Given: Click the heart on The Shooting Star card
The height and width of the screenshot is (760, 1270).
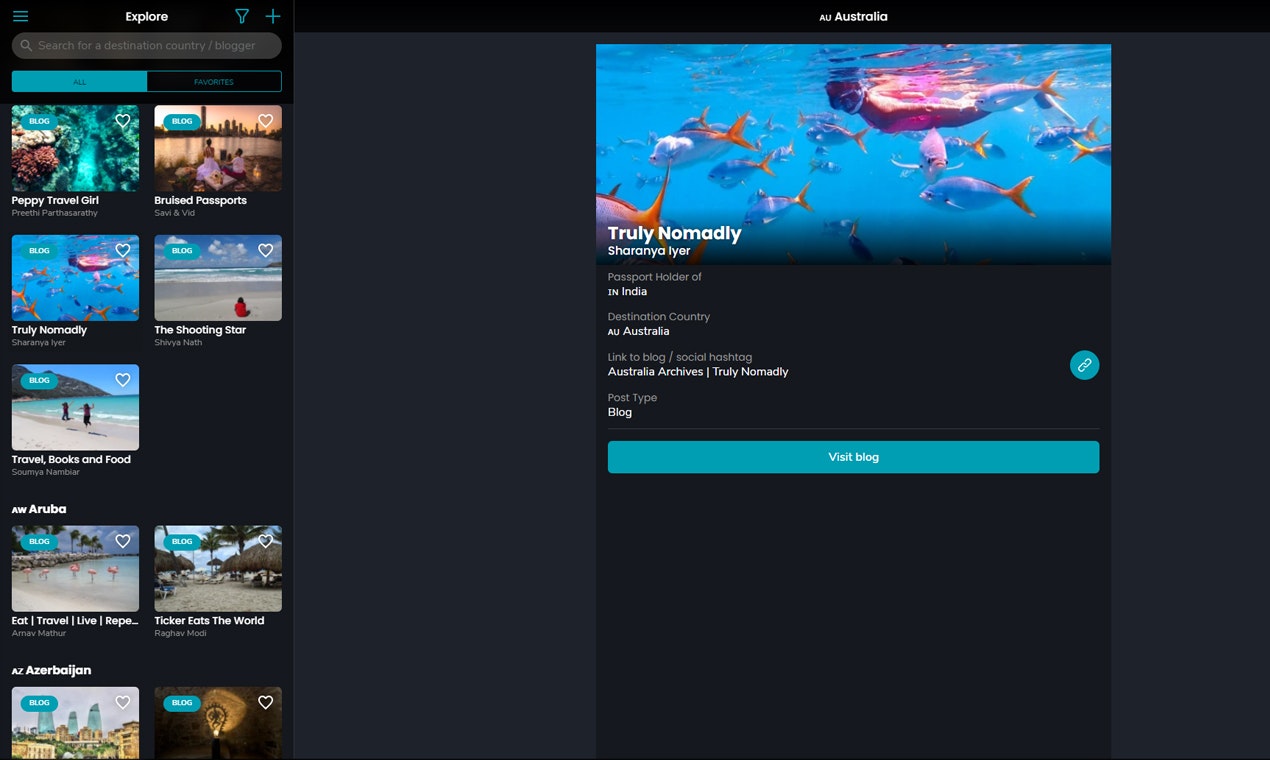Looking at the screenshot, I should (x=265, y=250).
